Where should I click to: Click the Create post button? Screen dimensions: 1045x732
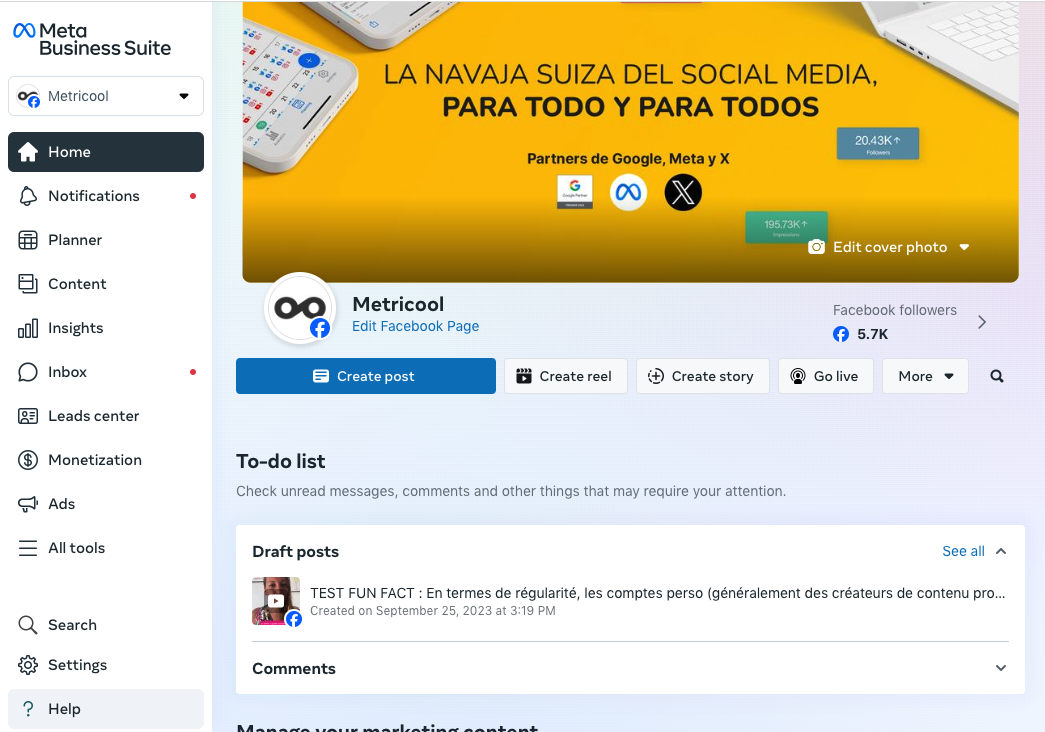tap(366, 376)
